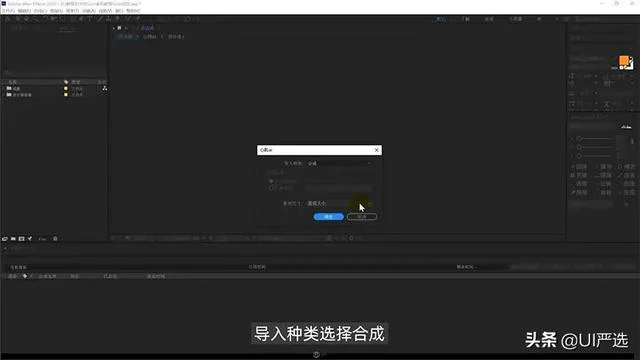This screenshot has height=360, width=640.
Task: Click the label tag column header in Project panel
Action: [x=66, y=82]
